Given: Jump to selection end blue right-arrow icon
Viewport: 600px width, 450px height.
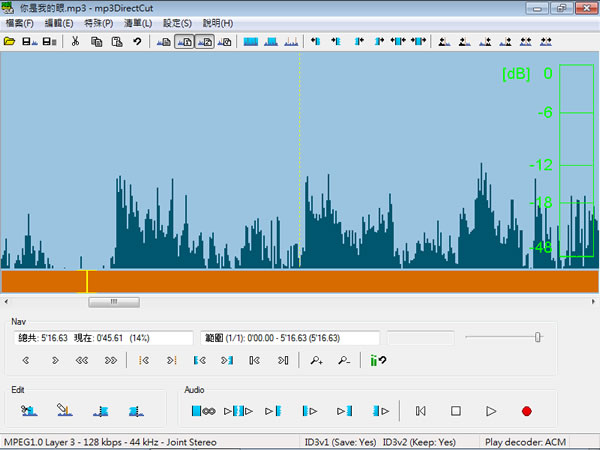Looking at the screenshot, I should point(227,360).
